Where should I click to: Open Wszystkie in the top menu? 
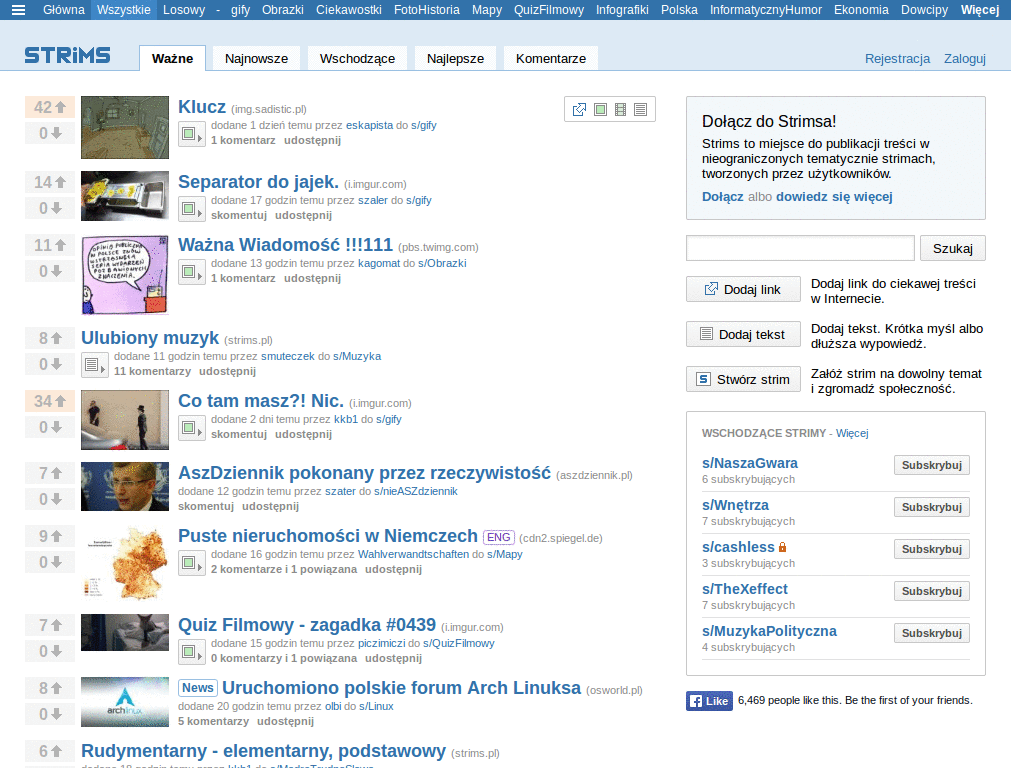pos(123,10)
